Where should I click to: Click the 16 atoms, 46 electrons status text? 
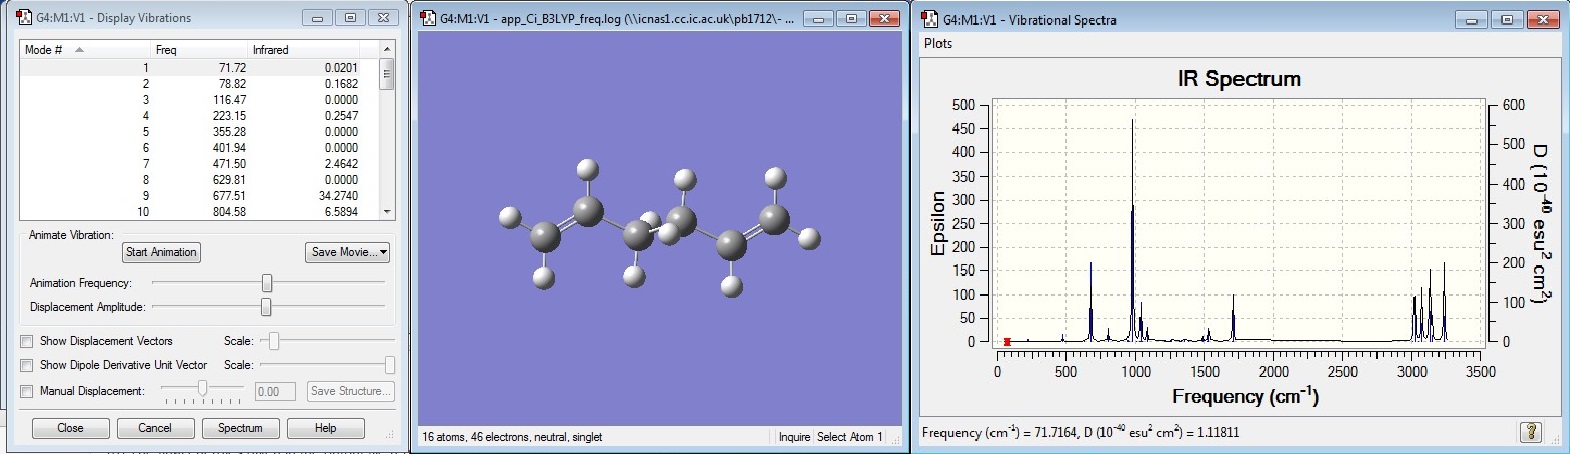[x=512, y=437]
